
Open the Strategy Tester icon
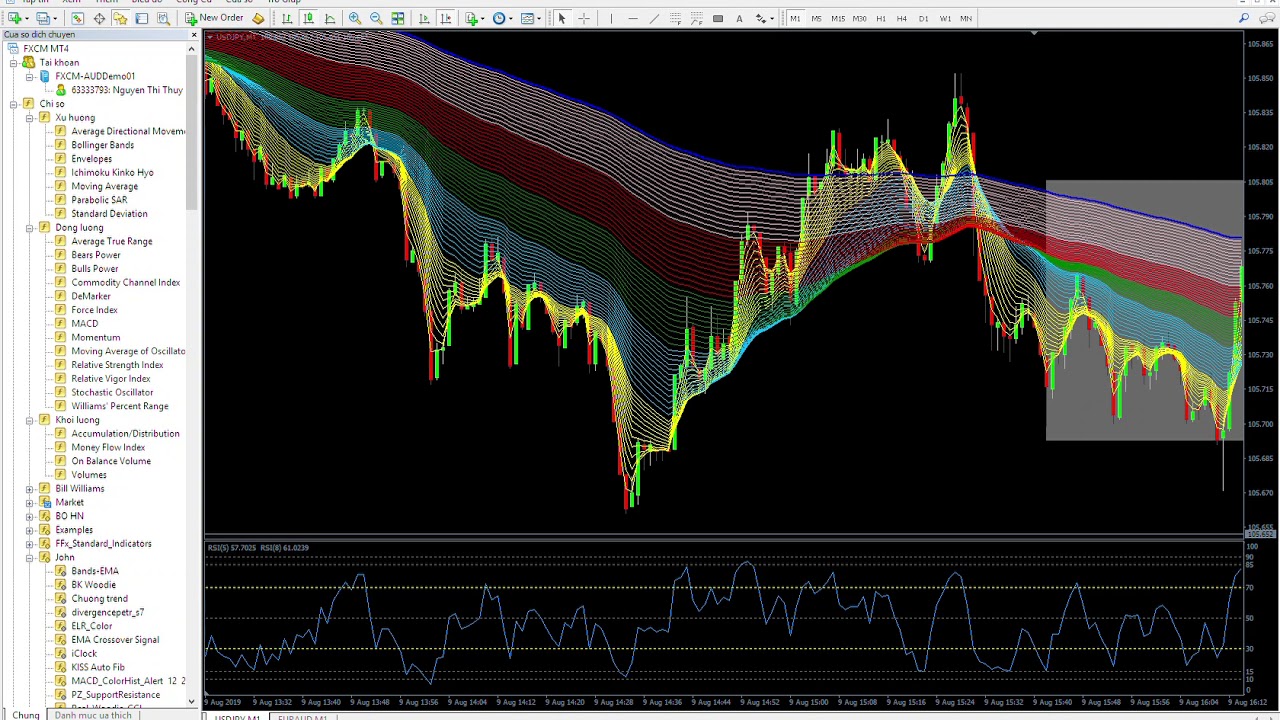pyautogui.click(x=163, y=18)
